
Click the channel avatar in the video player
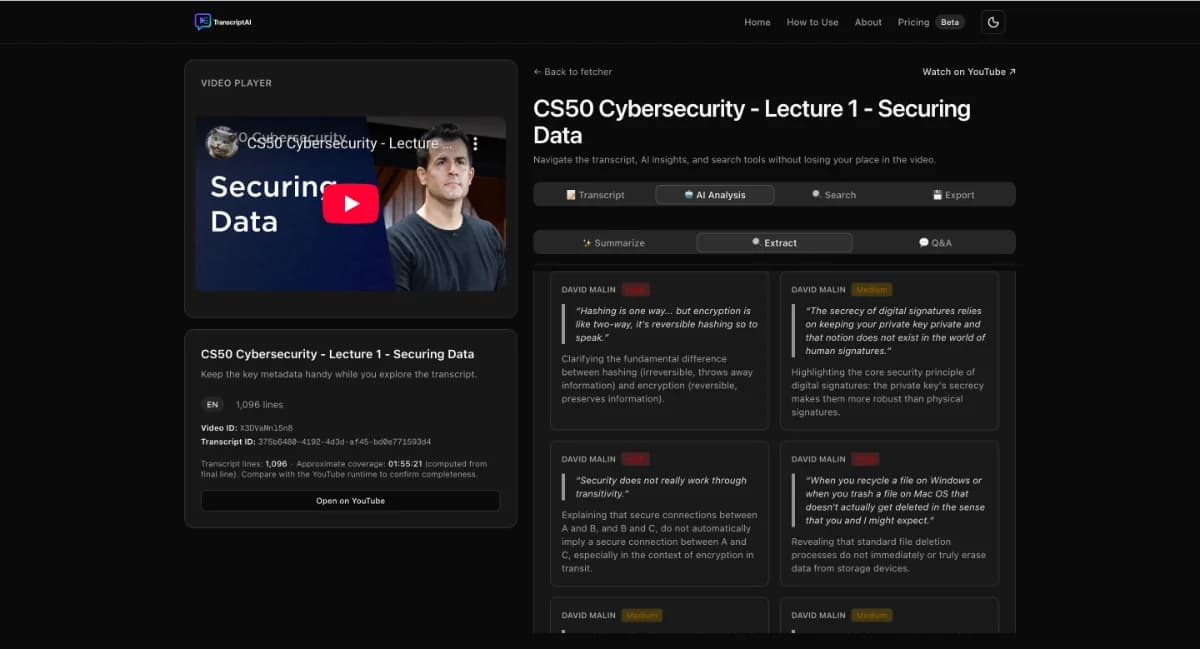(x=222, y=143)
